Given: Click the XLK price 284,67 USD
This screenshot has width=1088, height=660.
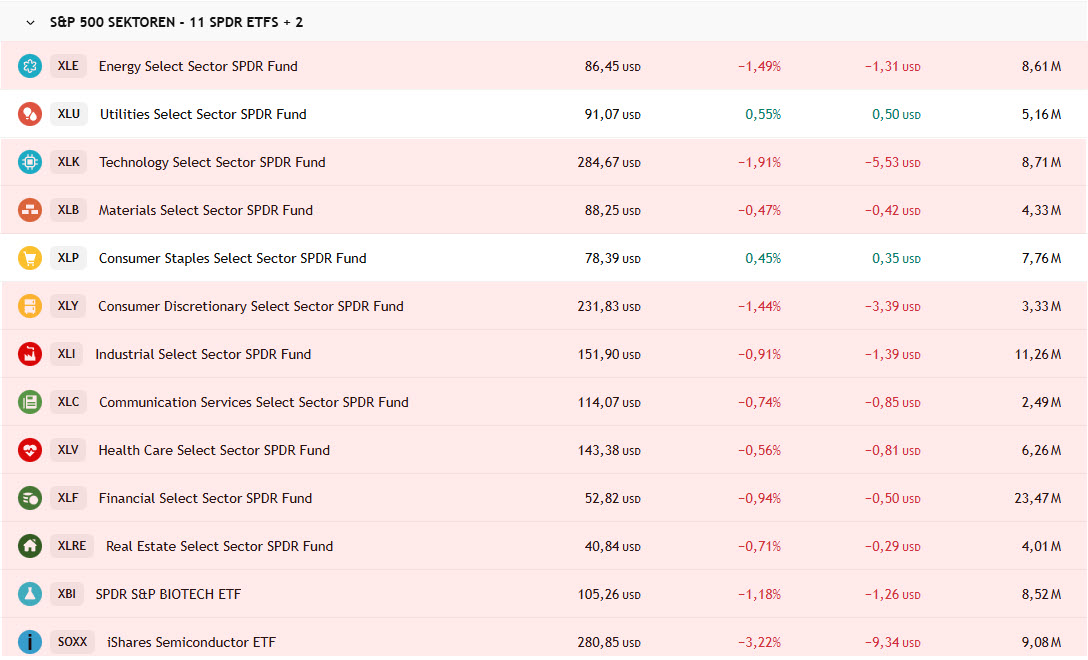Looking at the screenshot, I should pyautogui.click(x=608, y=162).
